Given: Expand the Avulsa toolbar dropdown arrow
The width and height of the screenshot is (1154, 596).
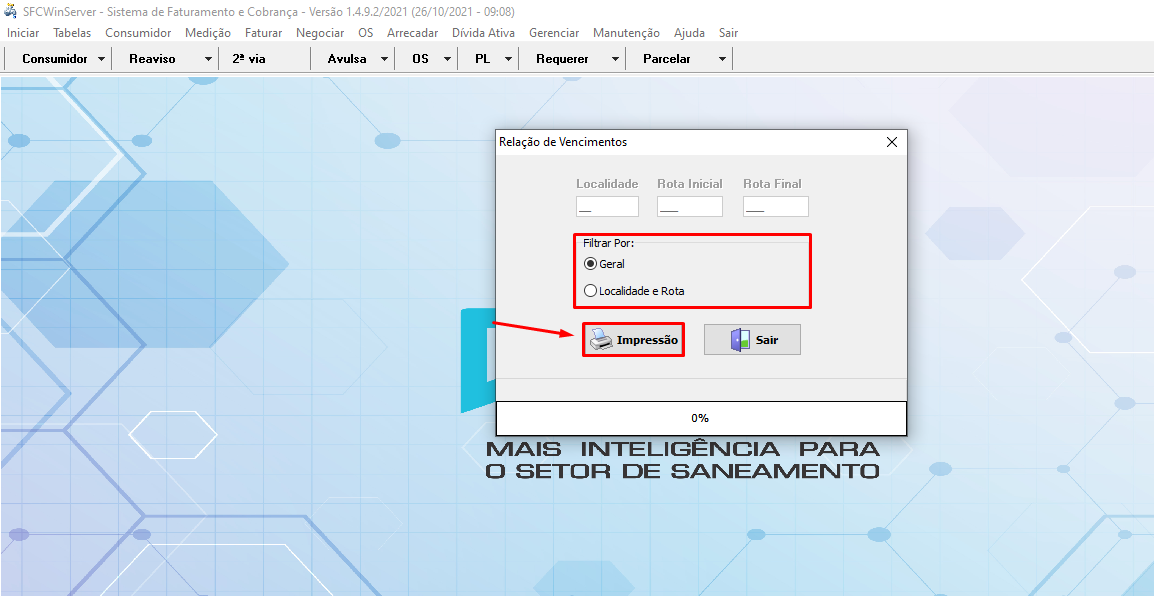Looking at the screenshot, I should click(x=385, y=59).
